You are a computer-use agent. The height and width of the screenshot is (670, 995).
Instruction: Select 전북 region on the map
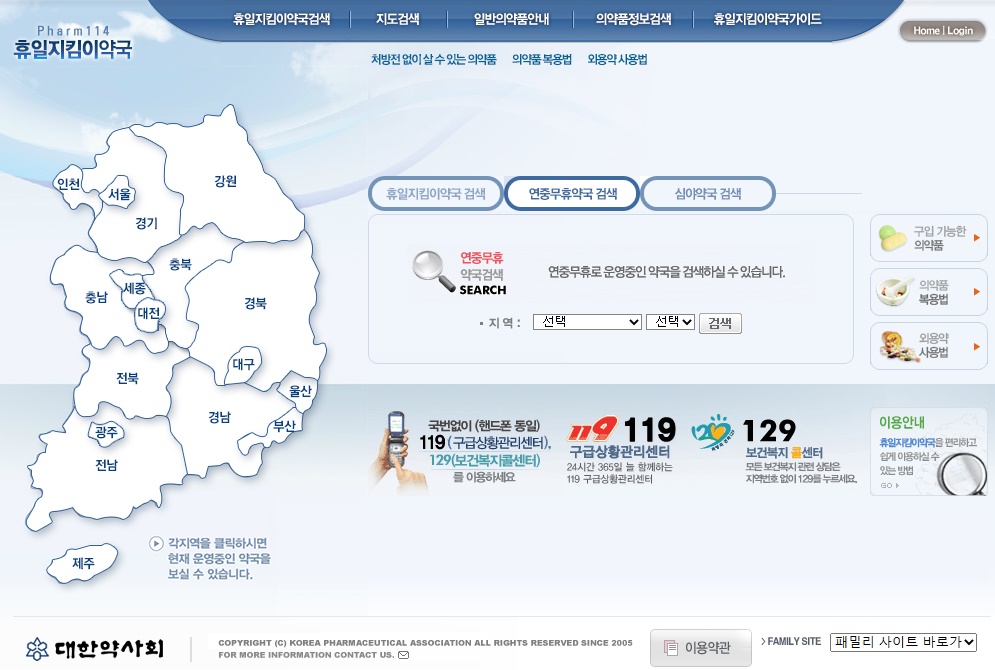coord(127,379)
